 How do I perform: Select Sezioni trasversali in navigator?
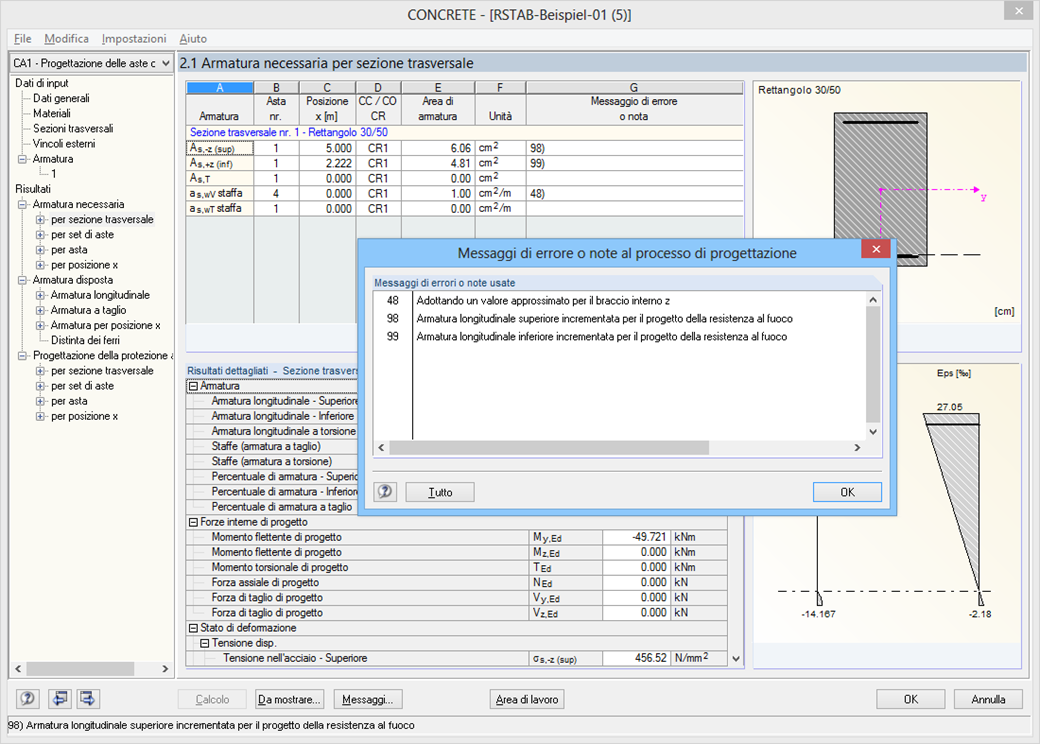pyautogui.click(x=73, y=129)
